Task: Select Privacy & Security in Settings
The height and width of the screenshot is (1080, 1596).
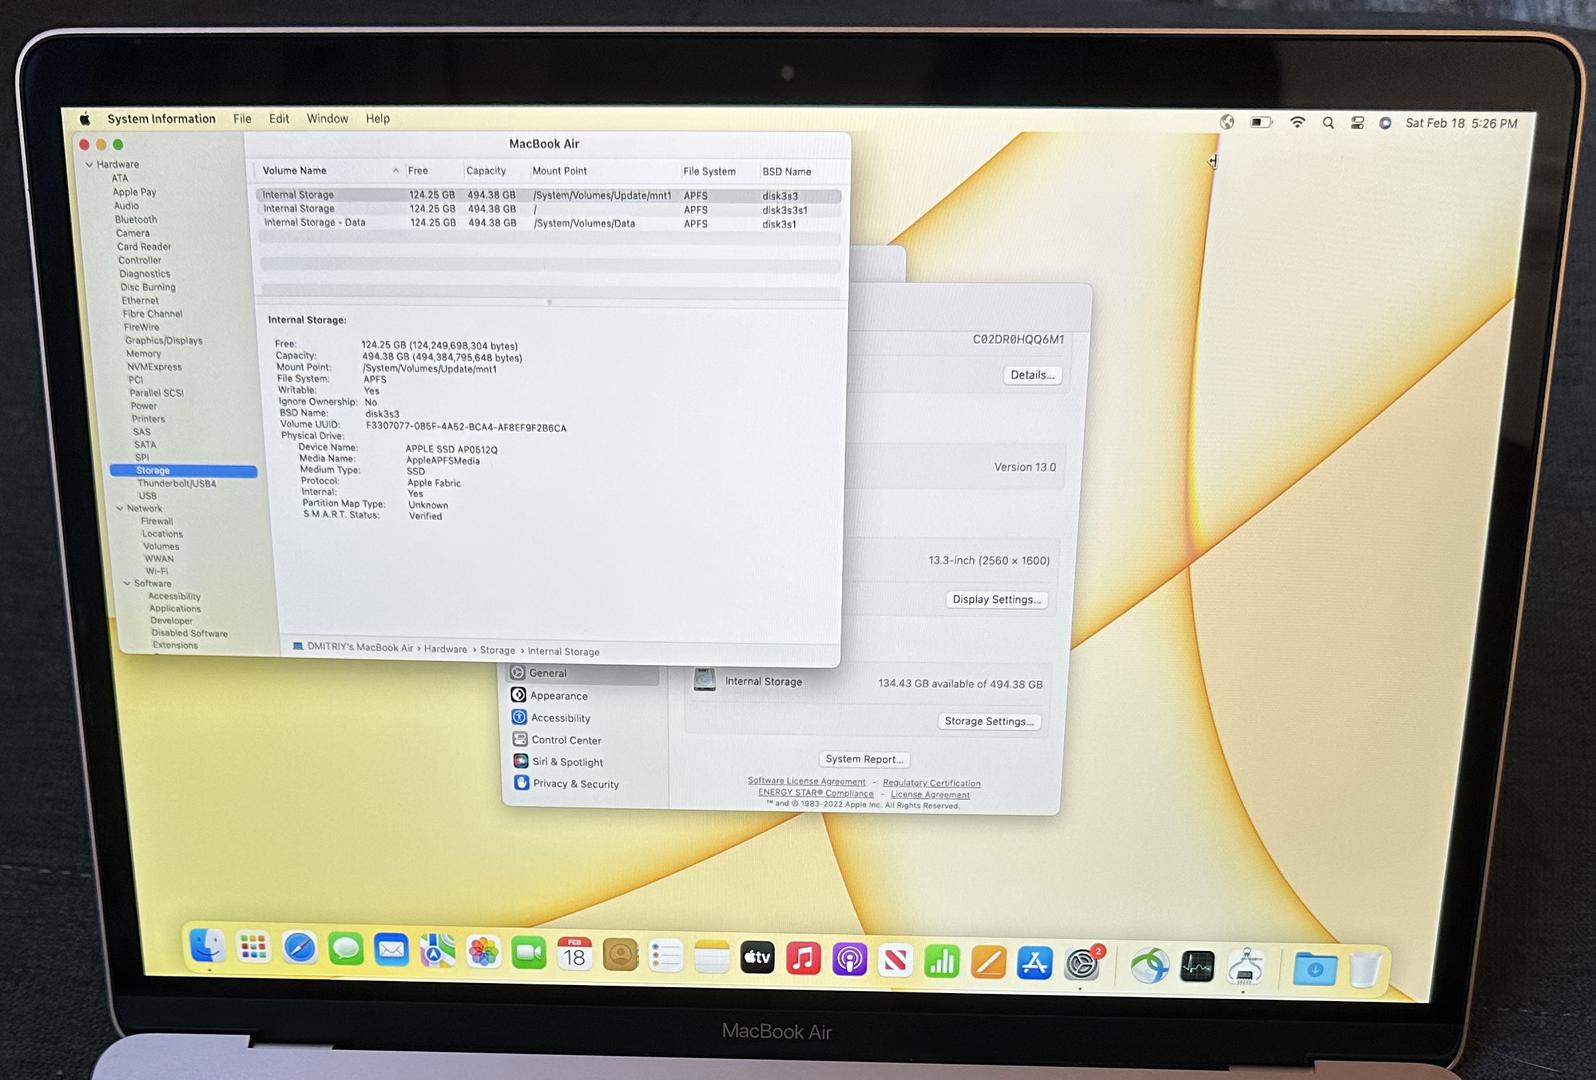Action: click(575, 784)
